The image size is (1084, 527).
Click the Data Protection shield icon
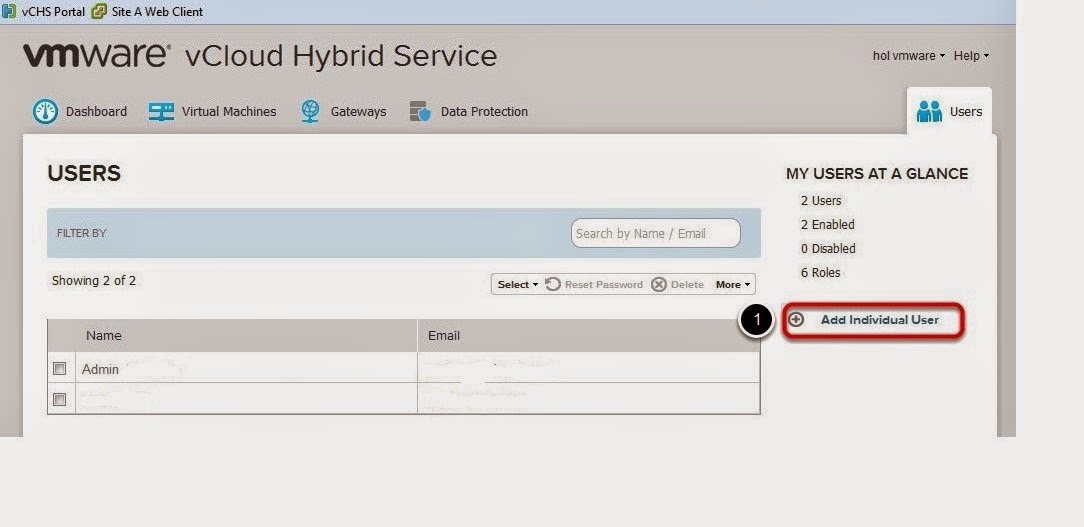(420, 111)
